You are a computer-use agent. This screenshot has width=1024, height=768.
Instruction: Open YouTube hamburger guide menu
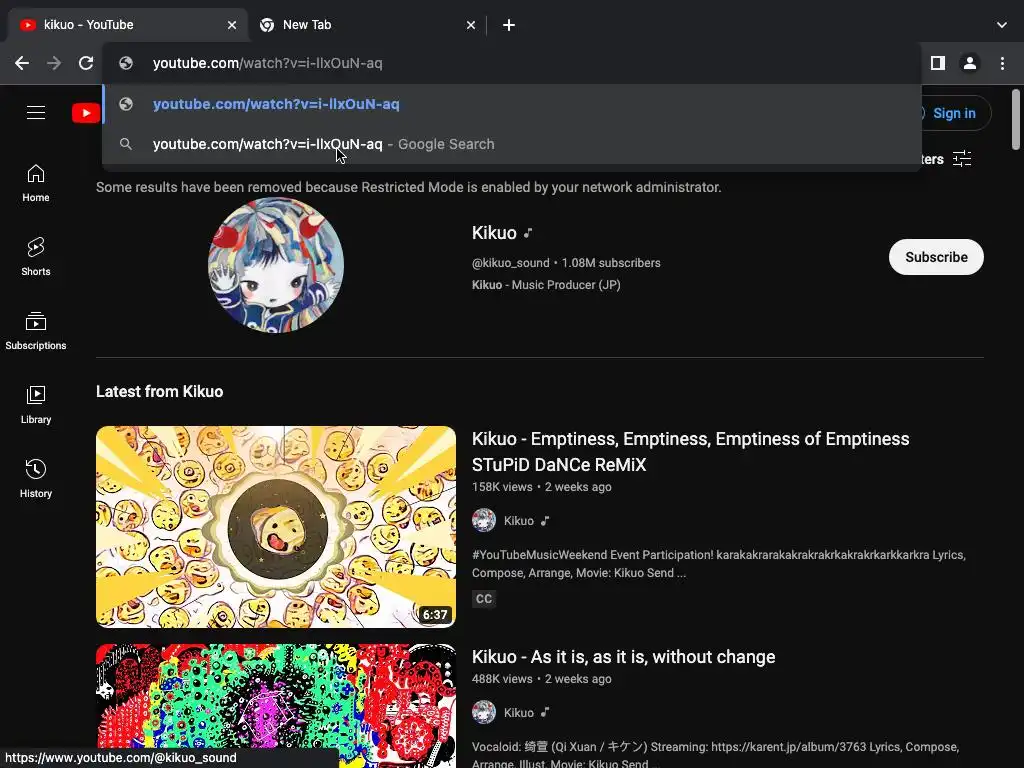36,113
